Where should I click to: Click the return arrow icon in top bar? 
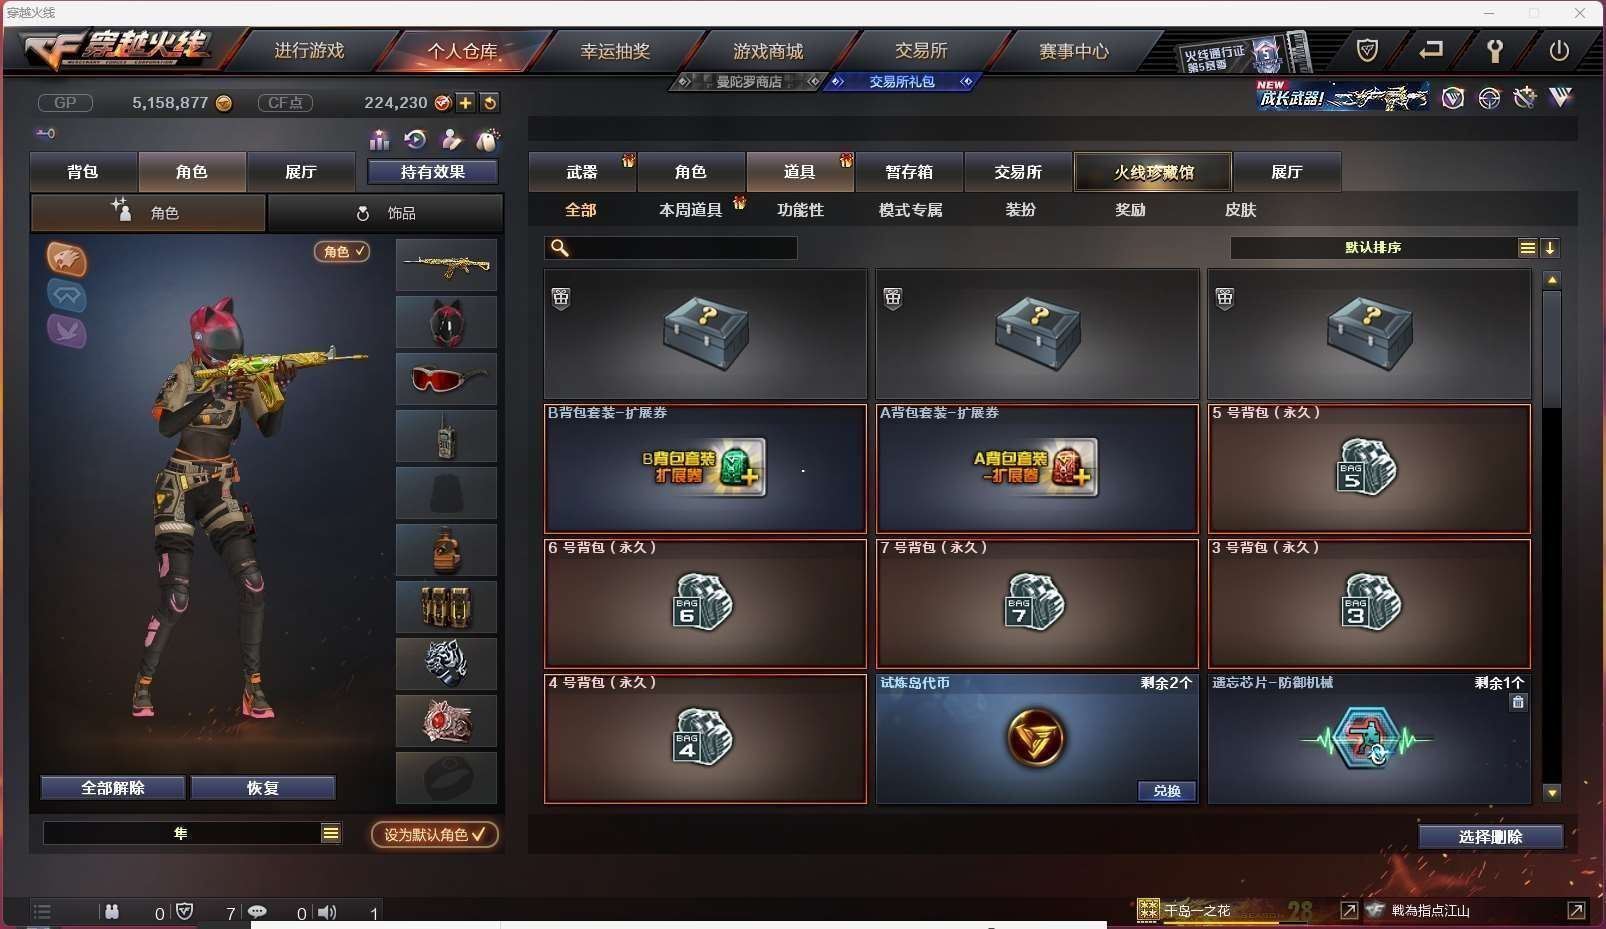(1431, 49)
